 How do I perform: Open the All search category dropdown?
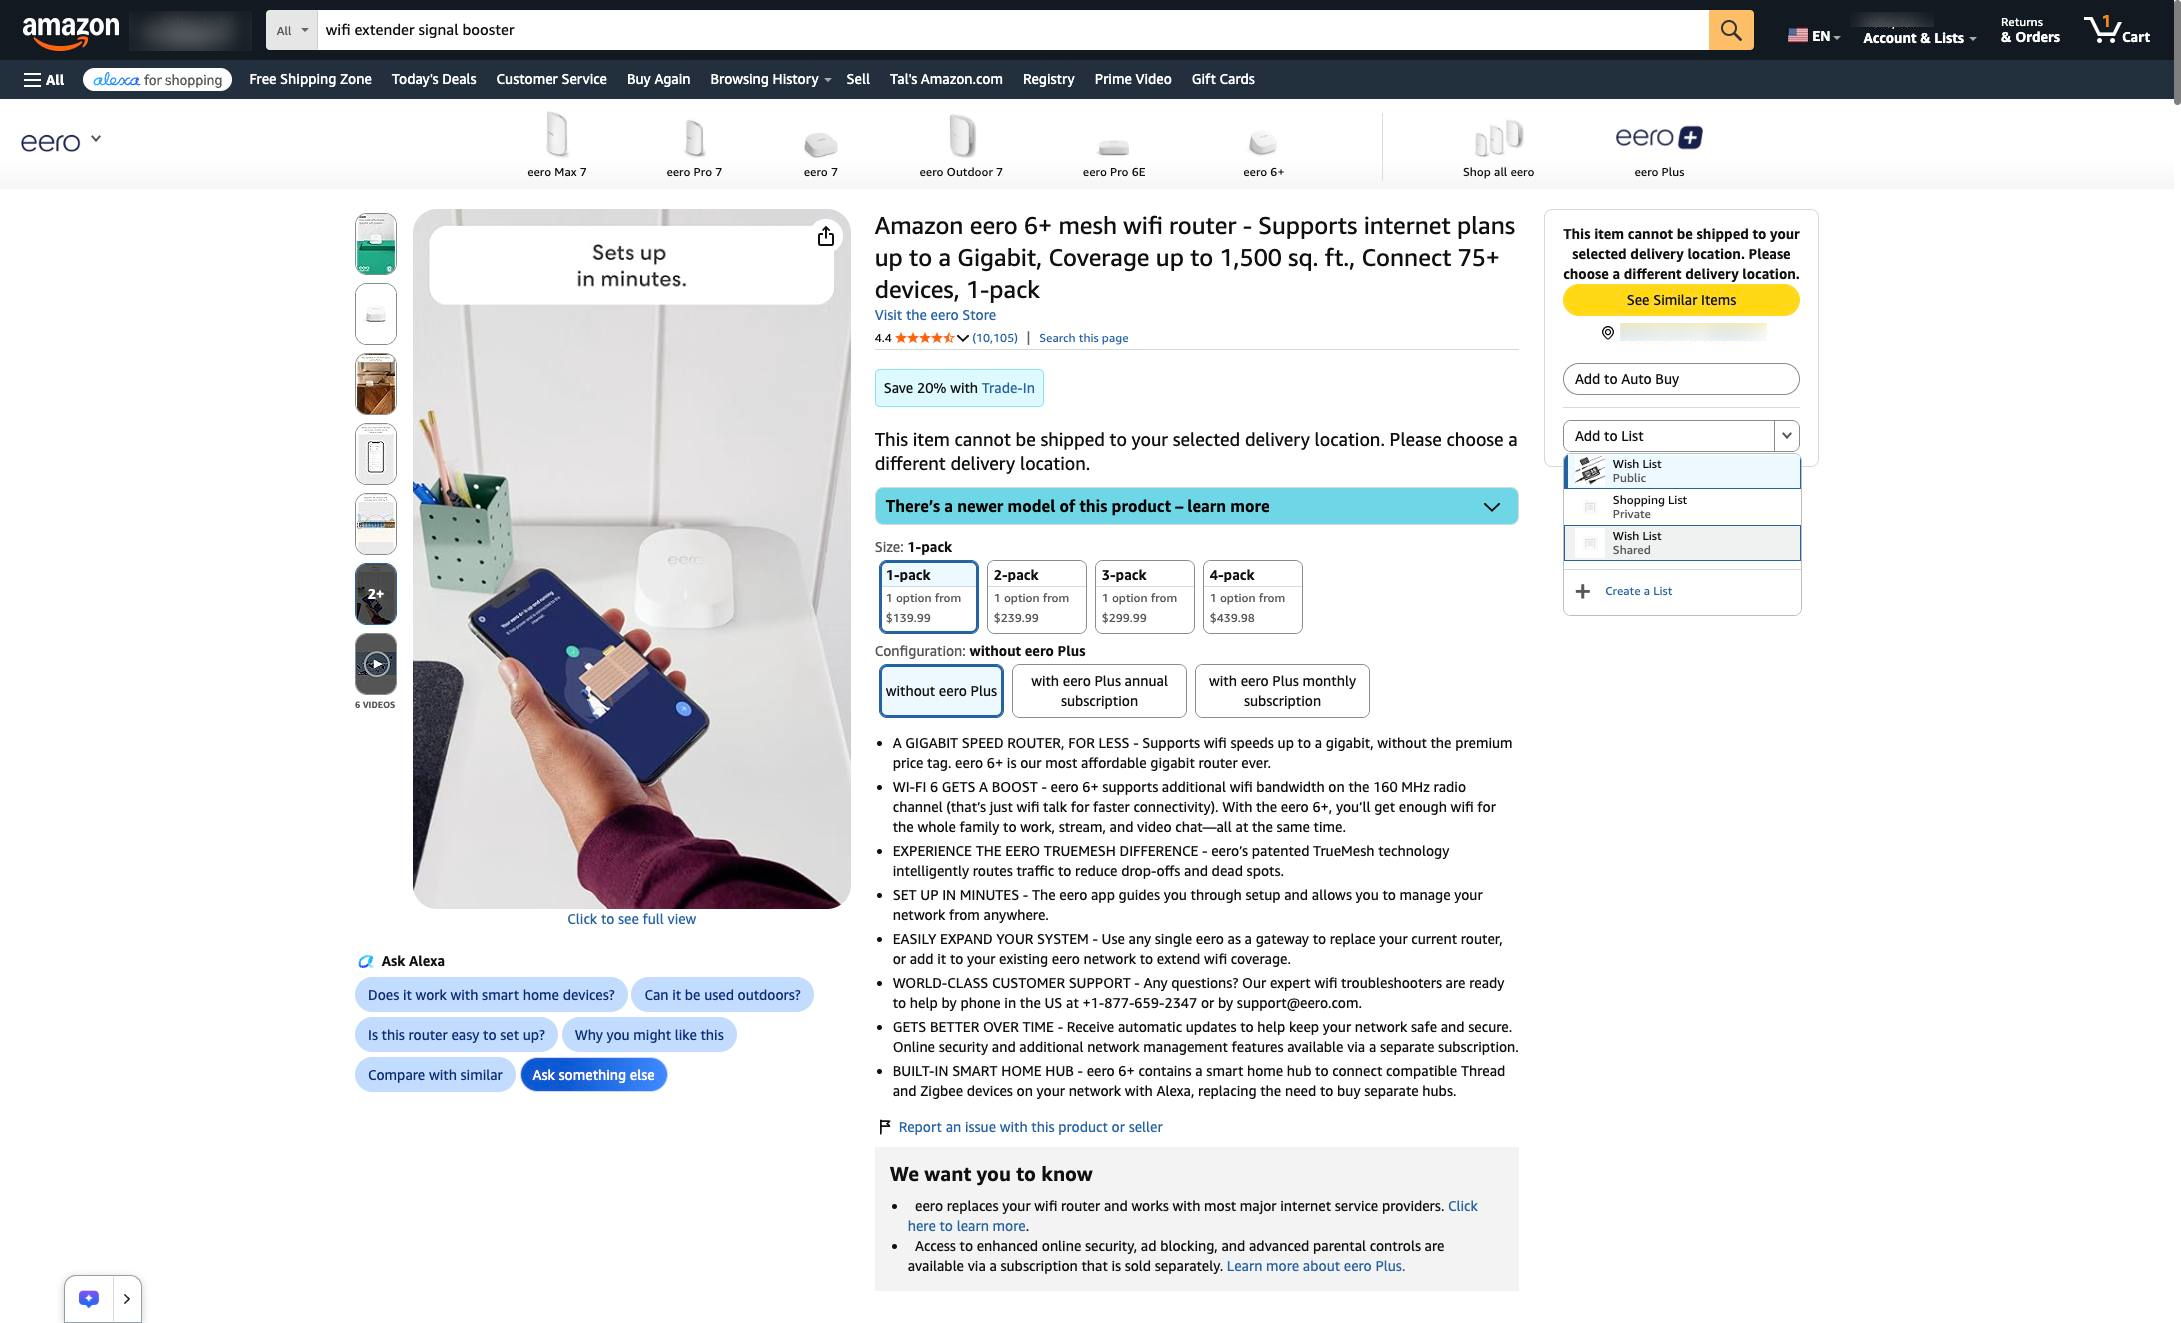point(292,30)
